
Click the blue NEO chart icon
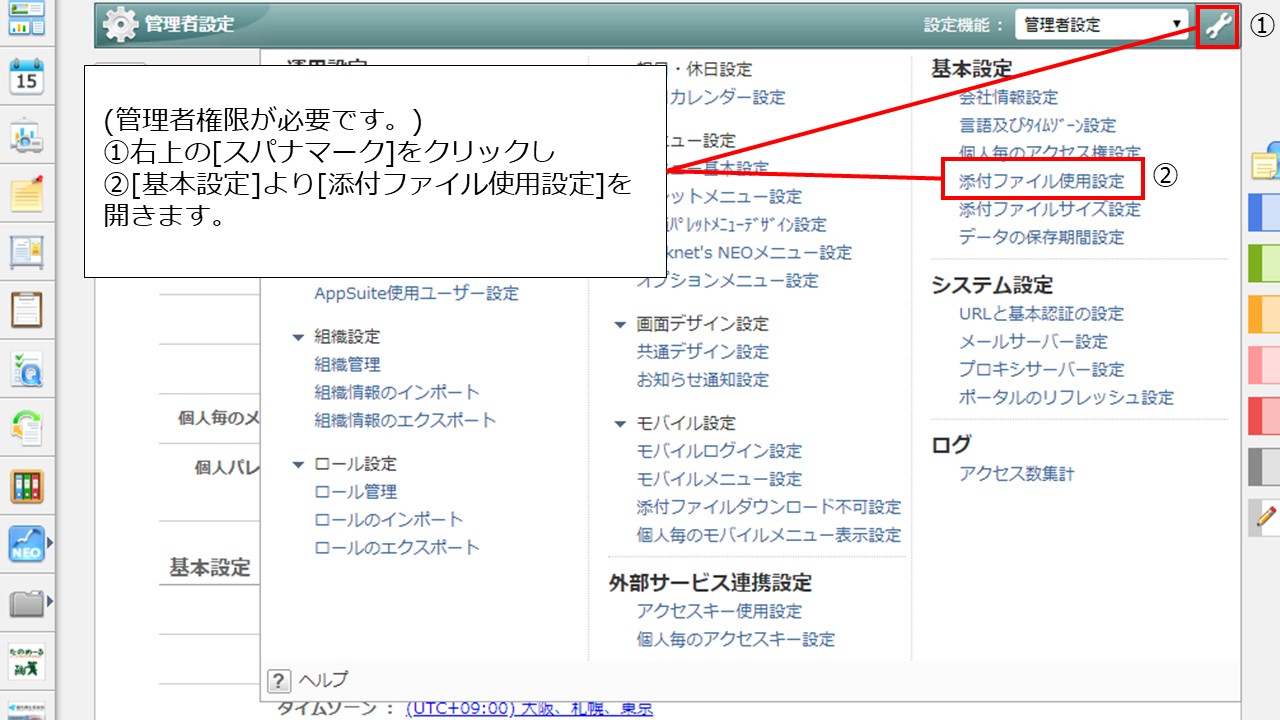click(27, 543)
